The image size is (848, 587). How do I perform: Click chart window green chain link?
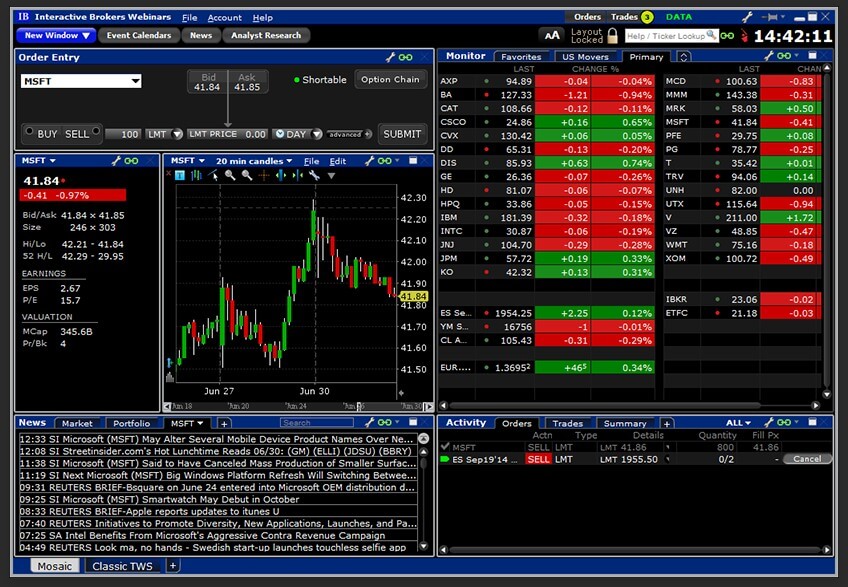click(385, 161)
